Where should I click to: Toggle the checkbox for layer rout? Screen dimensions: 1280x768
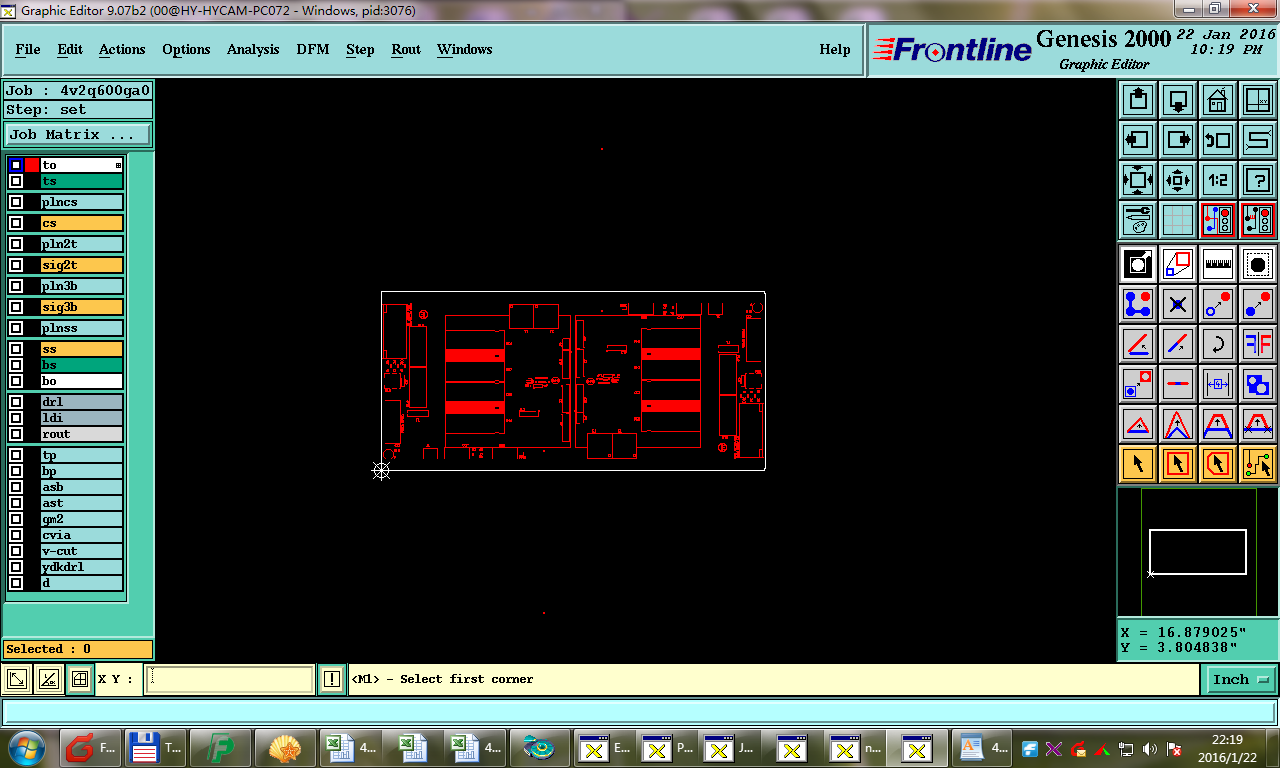pyautogui.click(x=16, y=434)
